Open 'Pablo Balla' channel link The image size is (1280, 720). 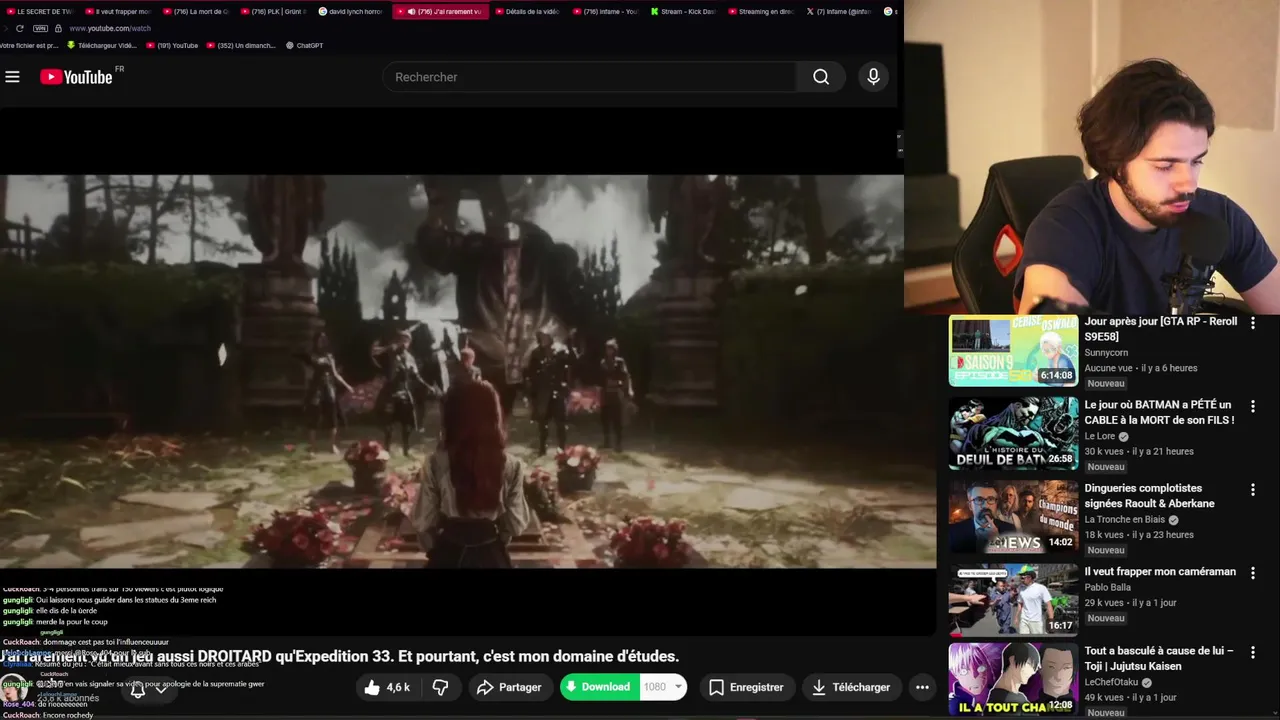tap(1108, 588)
